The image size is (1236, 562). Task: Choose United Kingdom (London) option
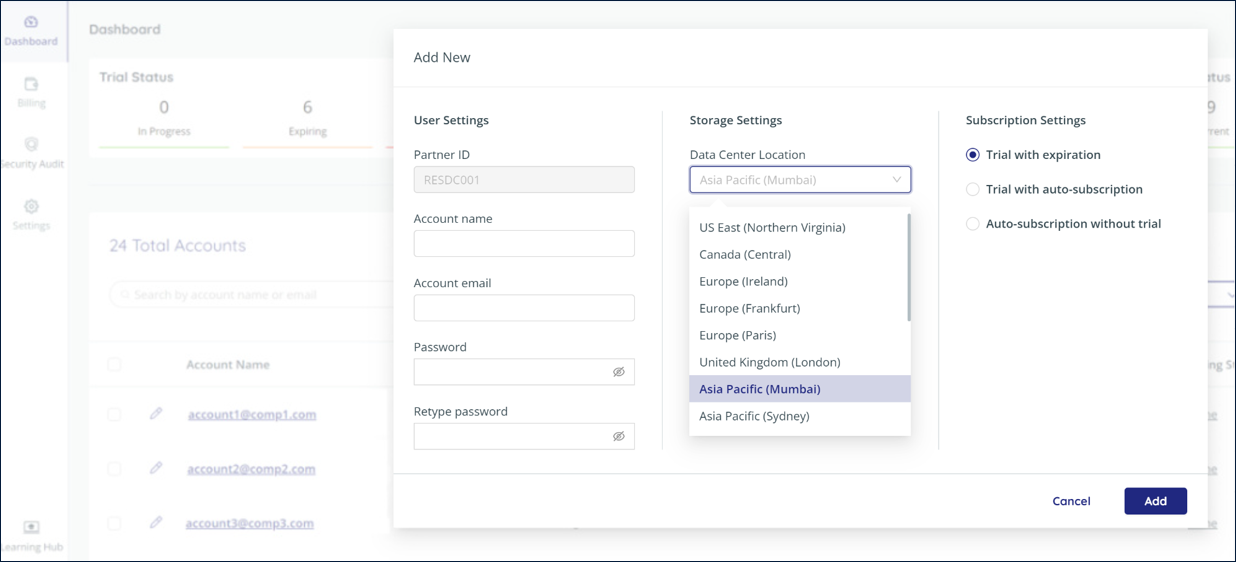tap(799, 362)
